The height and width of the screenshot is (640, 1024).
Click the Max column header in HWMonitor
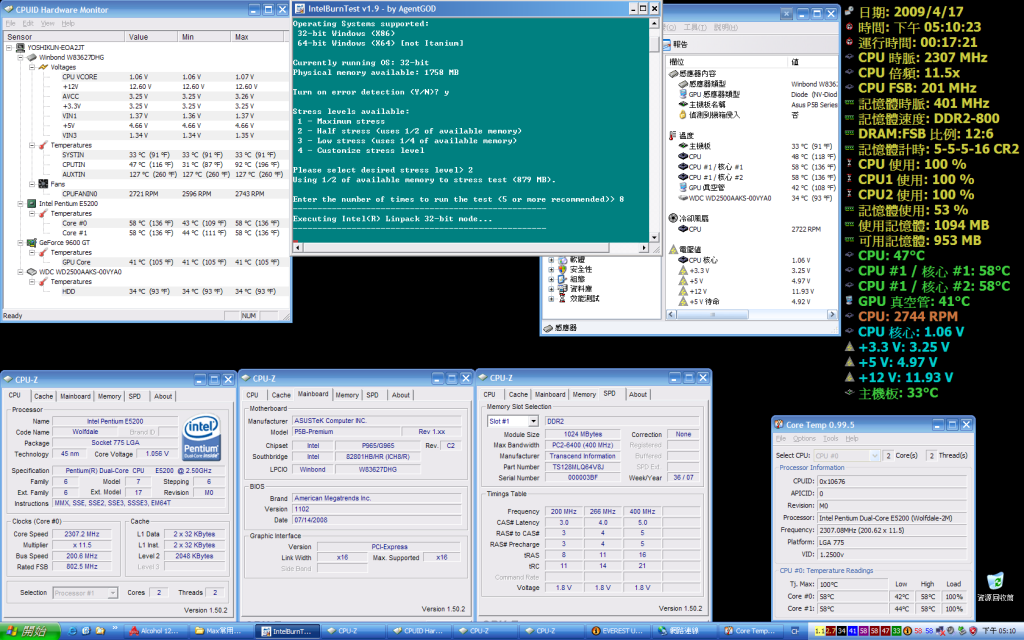coord(261,37)
